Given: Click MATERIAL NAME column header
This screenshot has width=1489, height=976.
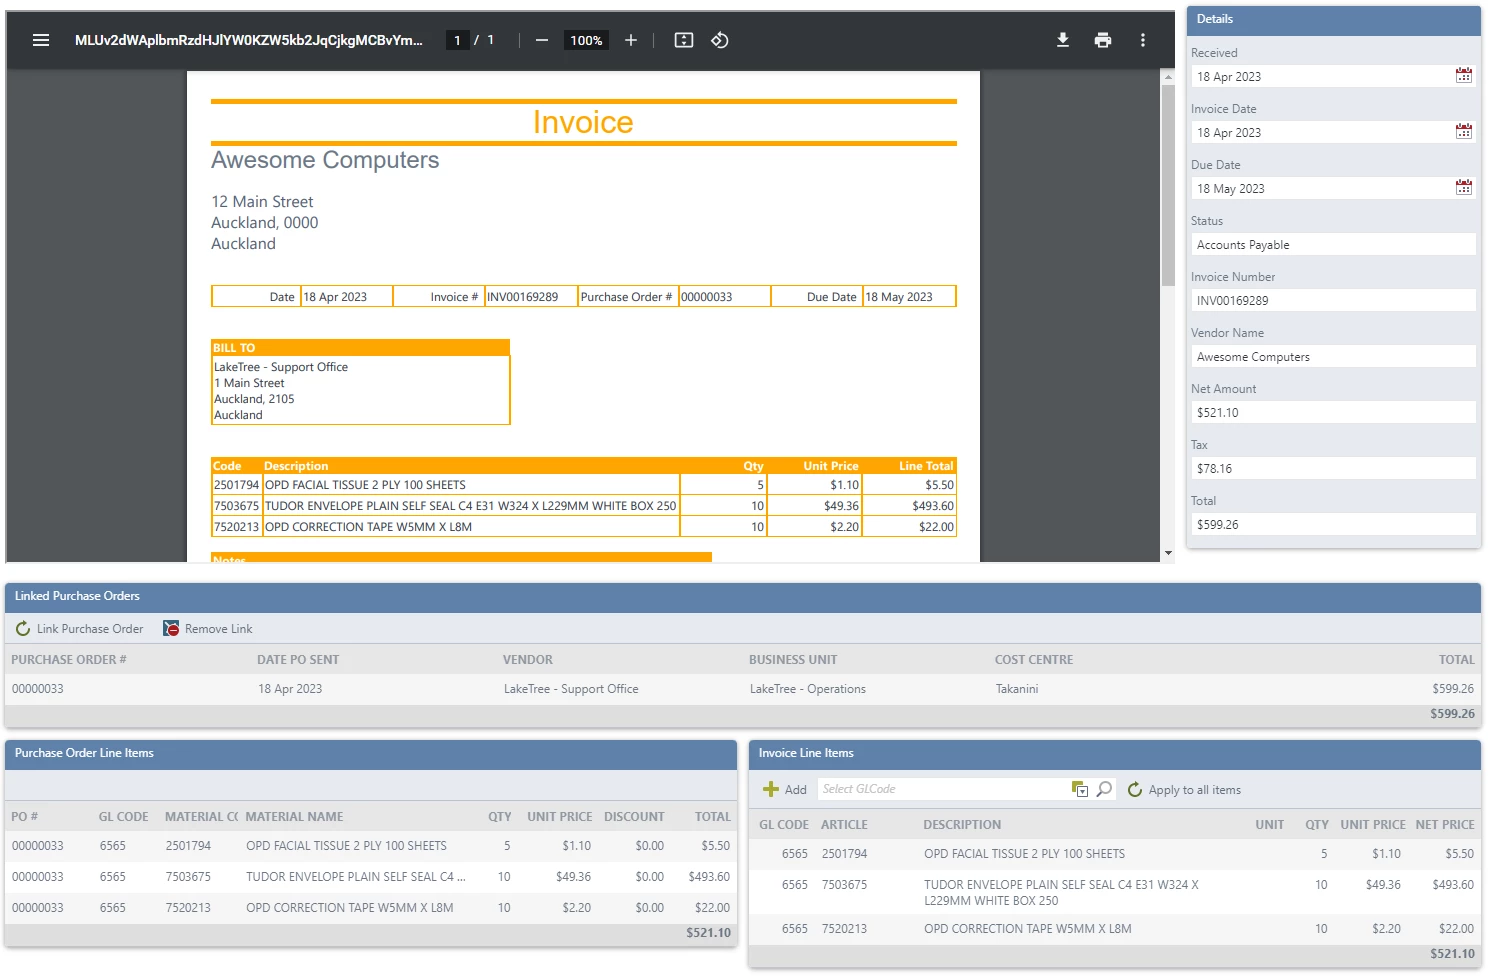Looking at the screenshot, I should point(294,817).
